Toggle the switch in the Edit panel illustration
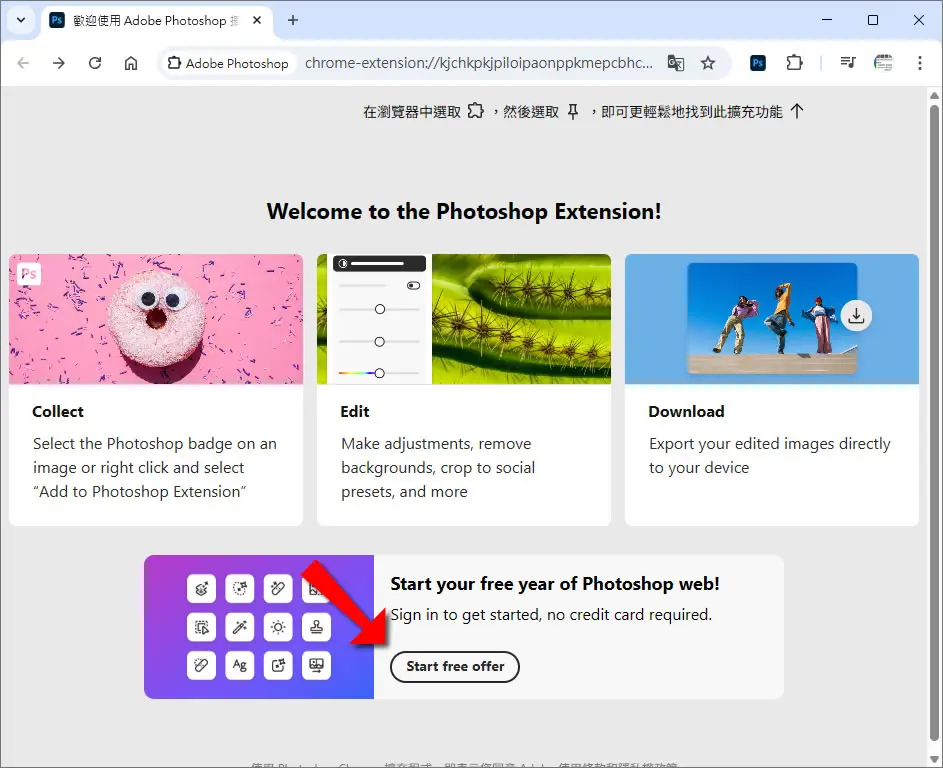 413,286
